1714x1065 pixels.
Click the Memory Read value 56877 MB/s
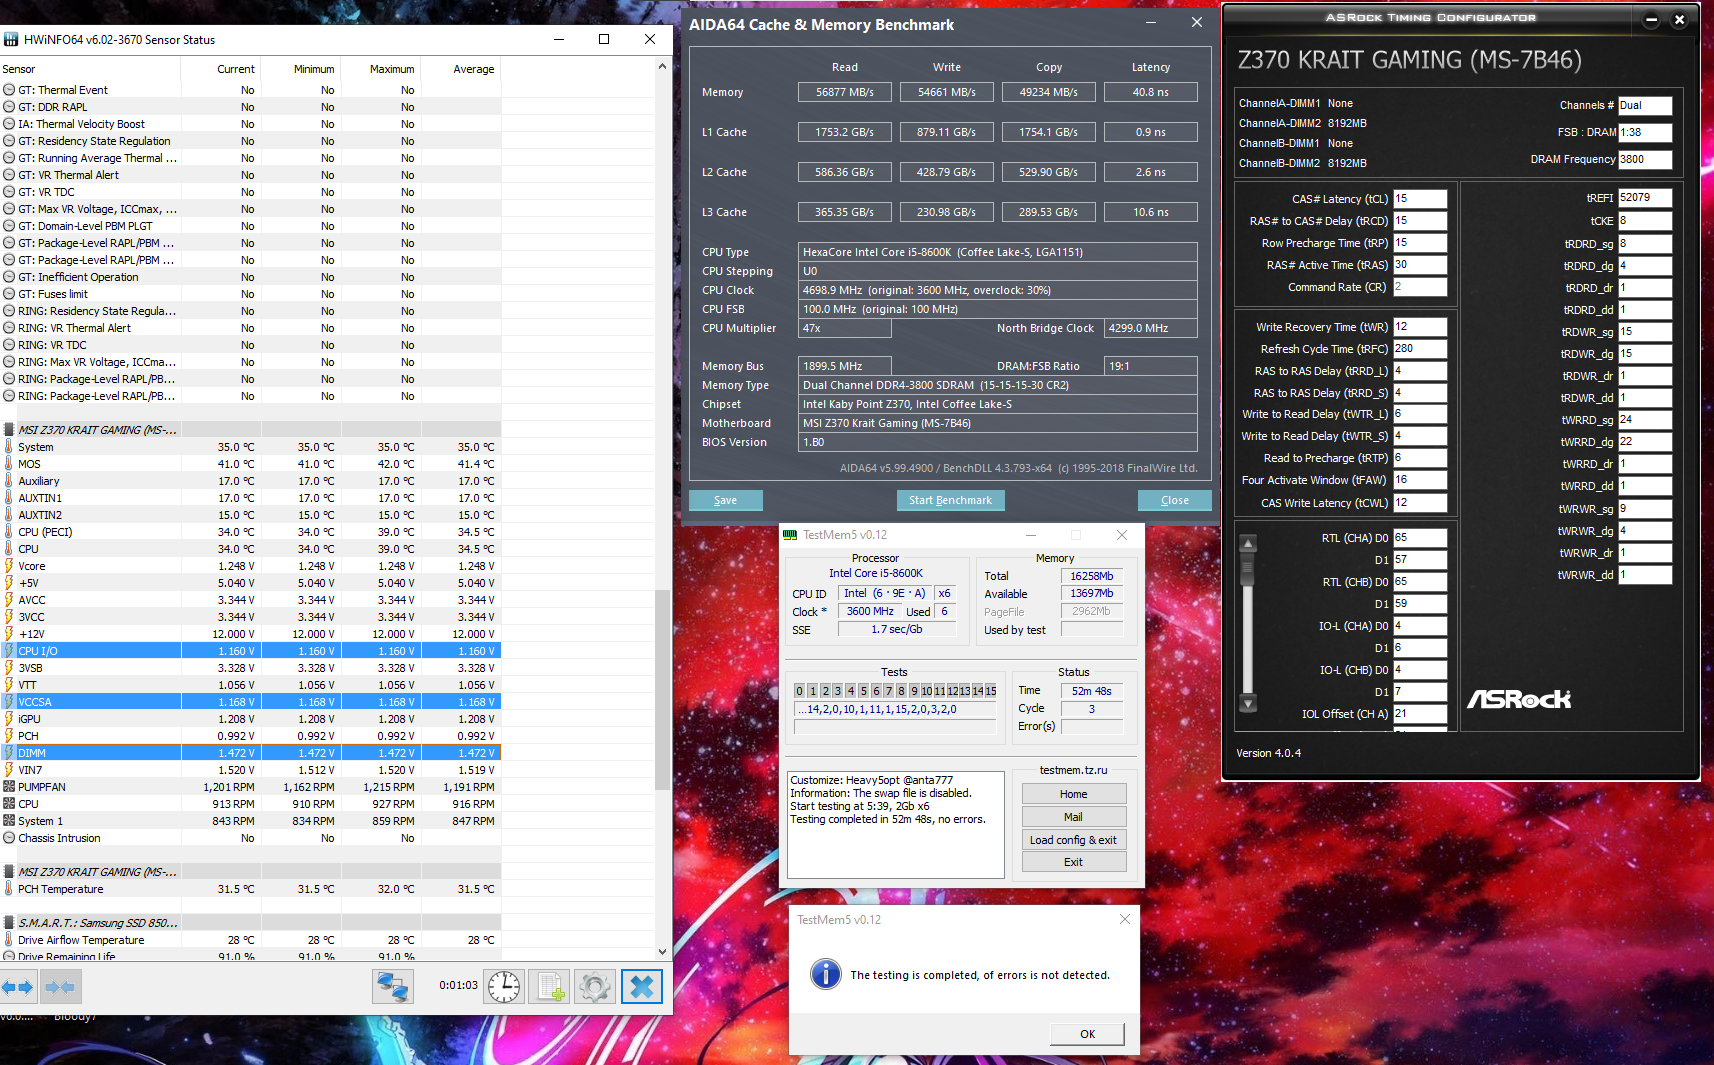pyautogui.click(x=845, y=92)
